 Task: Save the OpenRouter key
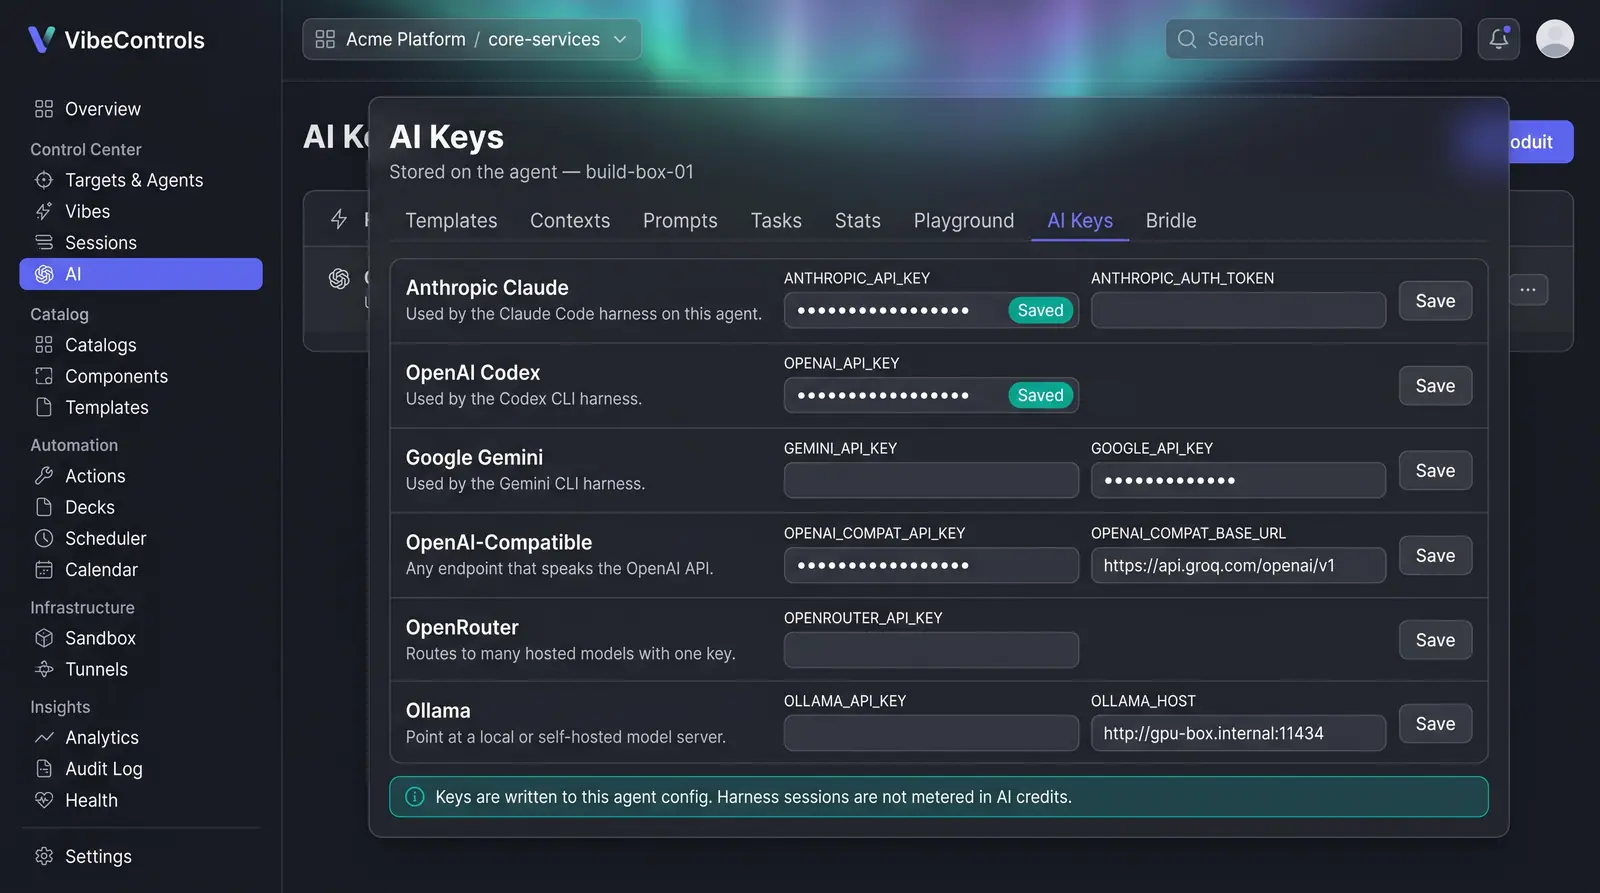click(1435, 640)
